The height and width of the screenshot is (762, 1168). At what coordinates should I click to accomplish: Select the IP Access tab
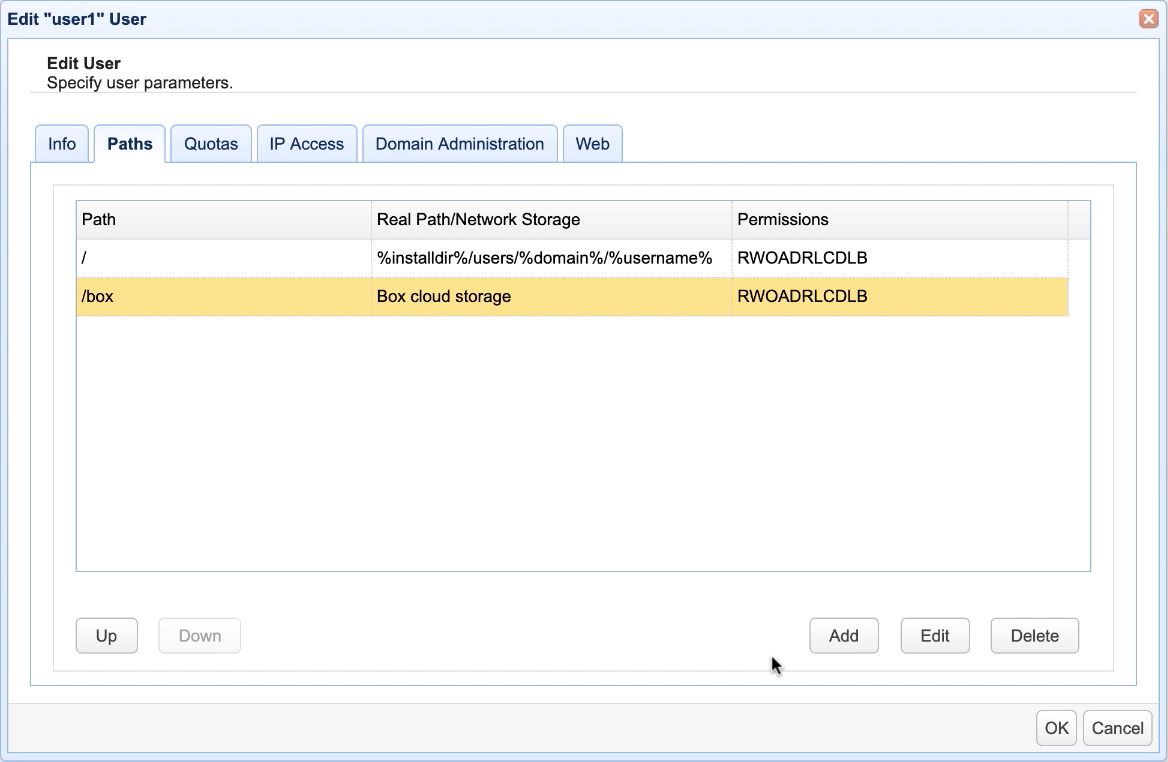pos(306,143)
